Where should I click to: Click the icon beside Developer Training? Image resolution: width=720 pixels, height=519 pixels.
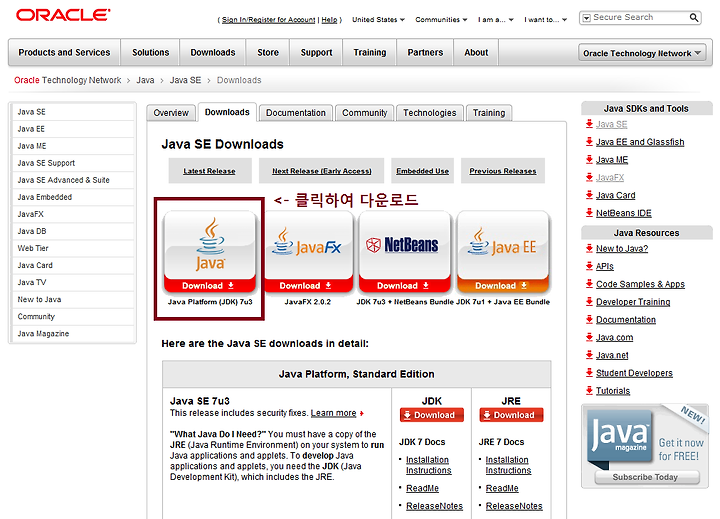tap(589, 301)
